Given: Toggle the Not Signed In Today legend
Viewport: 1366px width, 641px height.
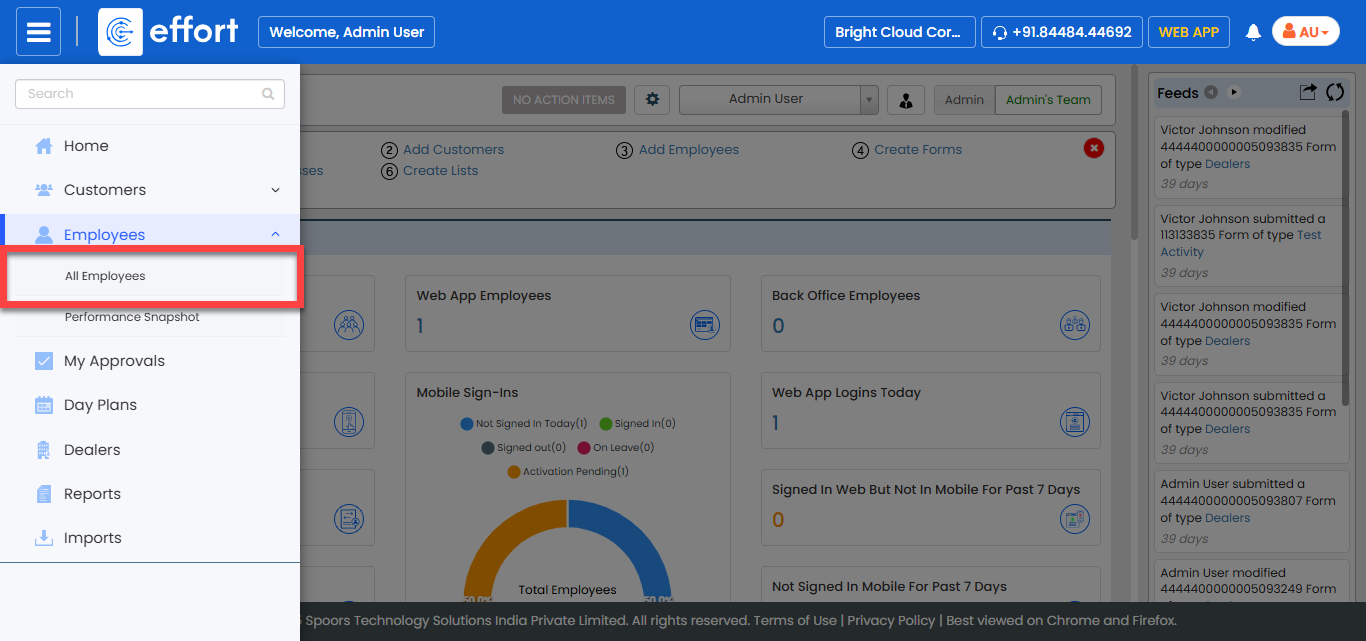Looking at the screenshot, I should [524, 424].
